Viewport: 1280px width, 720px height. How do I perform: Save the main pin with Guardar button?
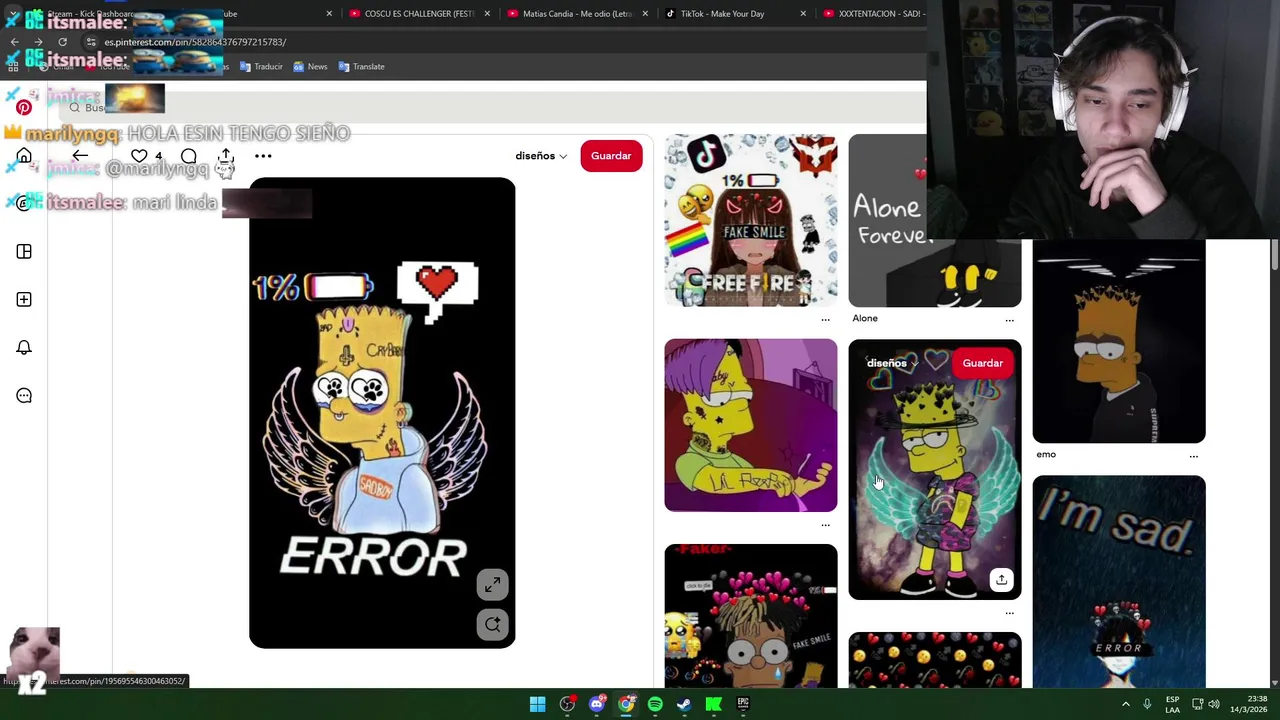pyautogui.click(x=611, y=156)
